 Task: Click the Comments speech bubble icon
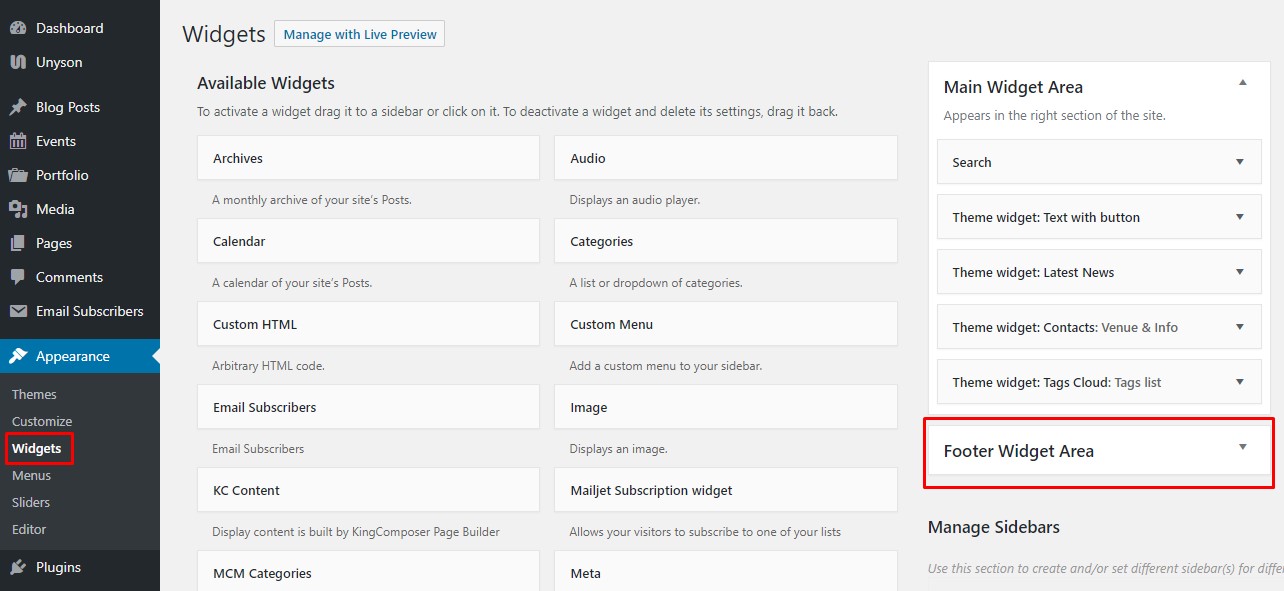tap(18, 277)
